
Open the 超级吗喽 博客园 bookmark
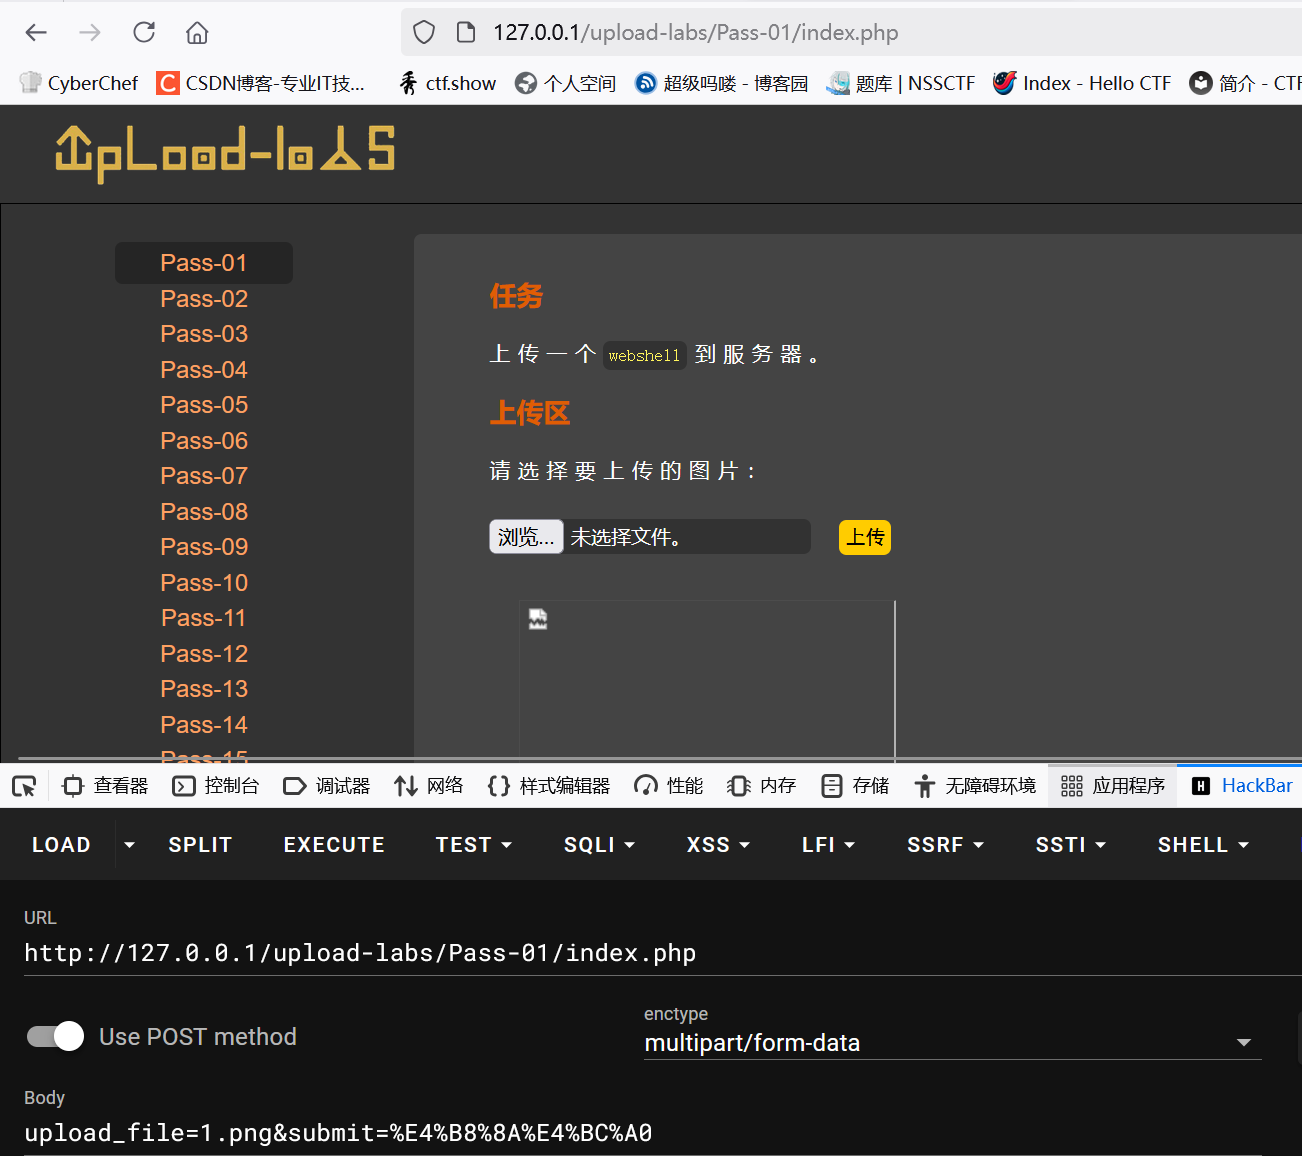pyautogui.click(x=721, y=83)
